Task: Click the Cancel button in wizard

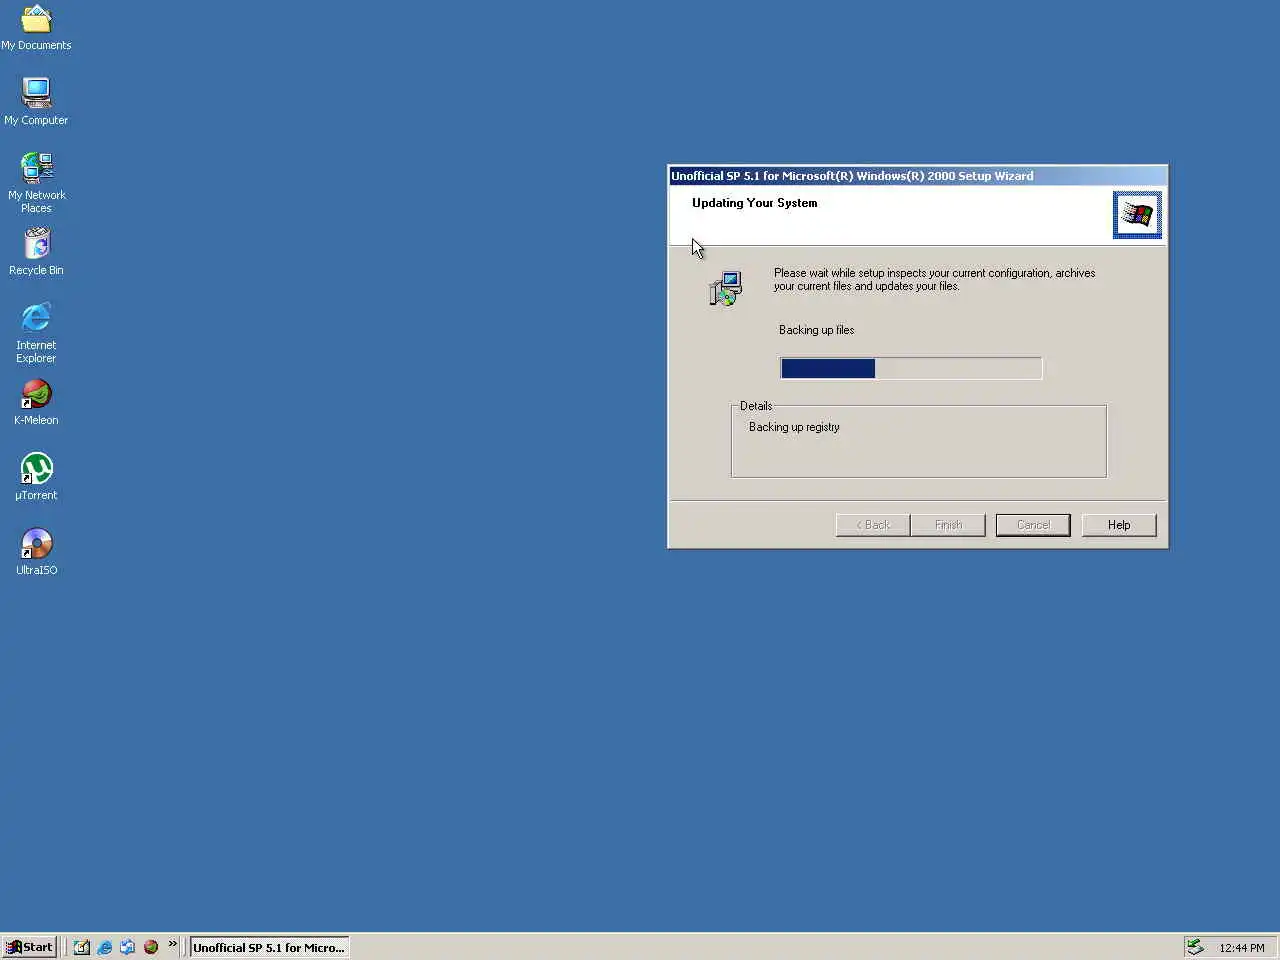Action: pos(1033,525)
